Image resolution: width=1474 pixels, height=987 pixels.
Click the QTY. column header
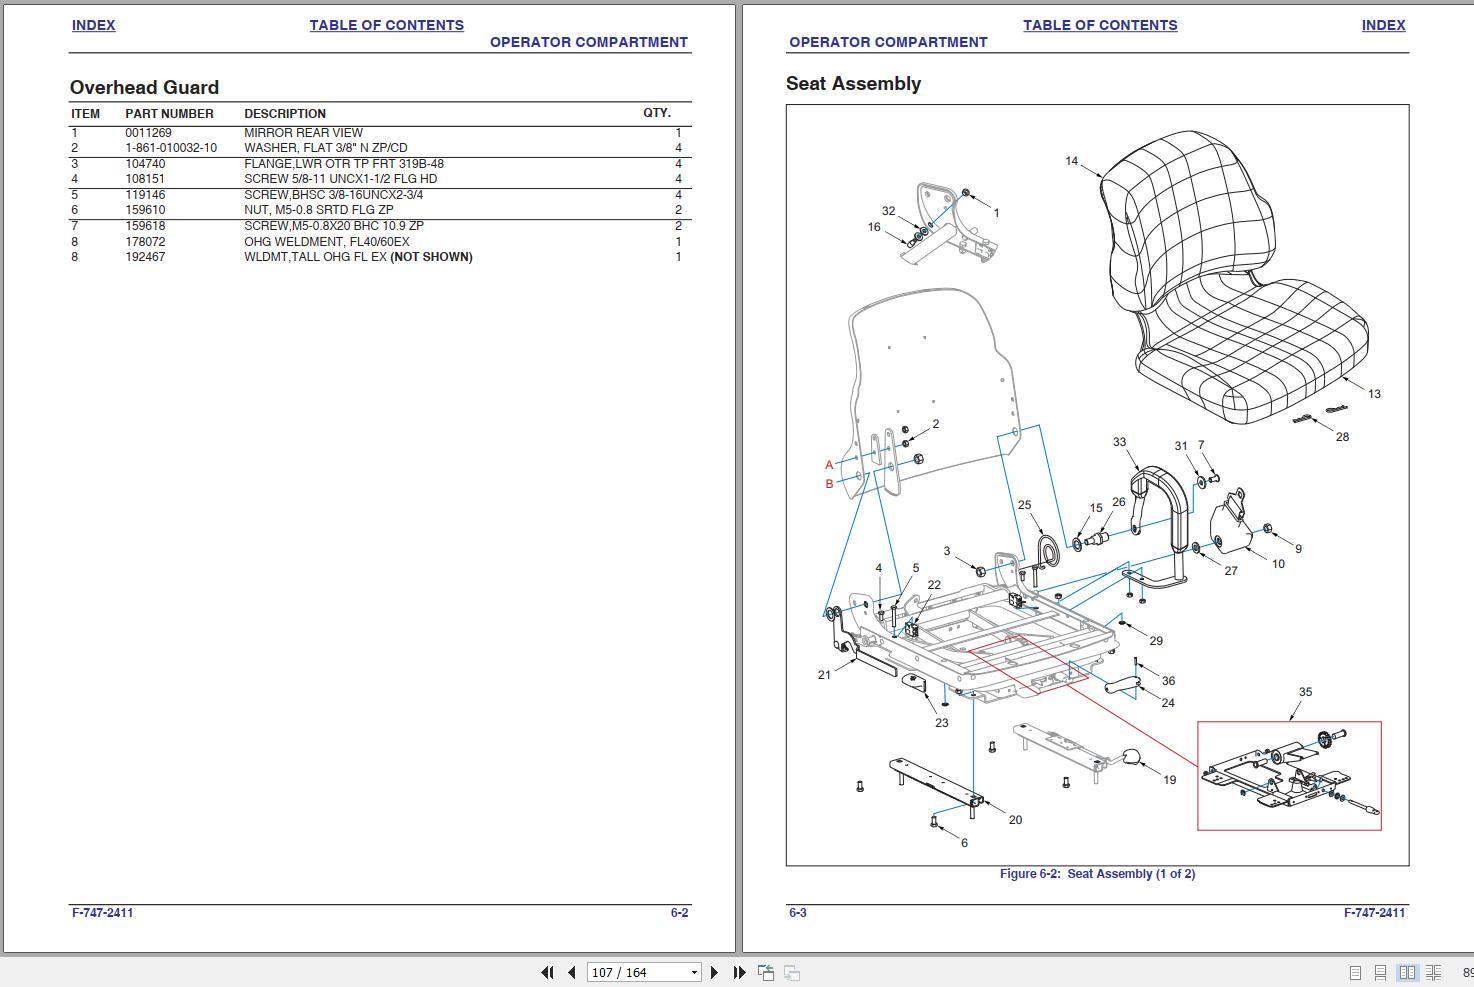pos(657,113)
